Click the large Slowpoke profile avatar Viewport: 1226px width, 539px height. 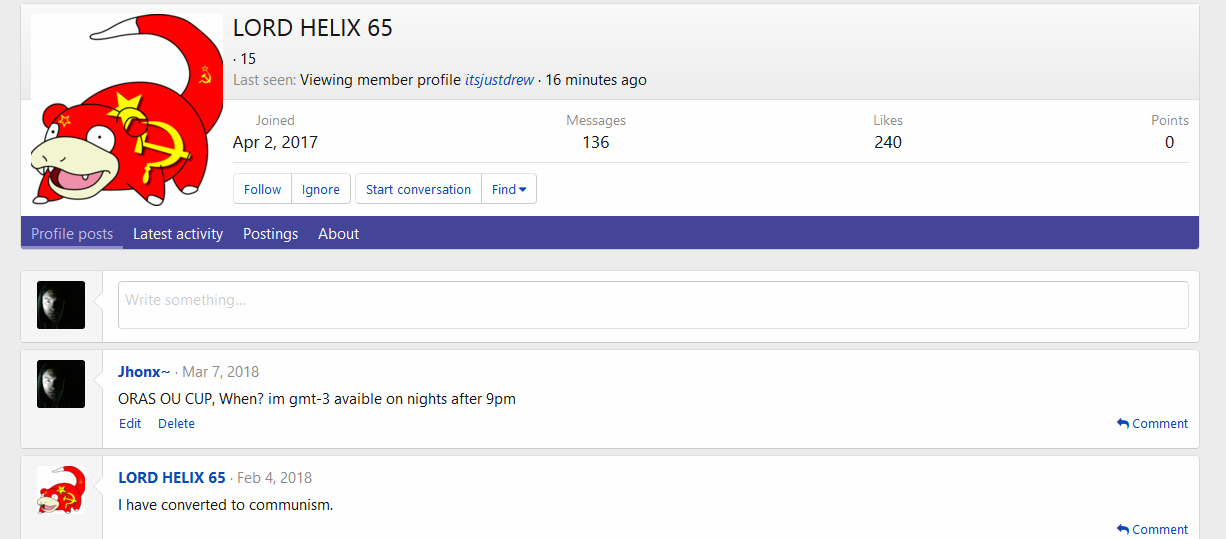(x=127, y=110)
